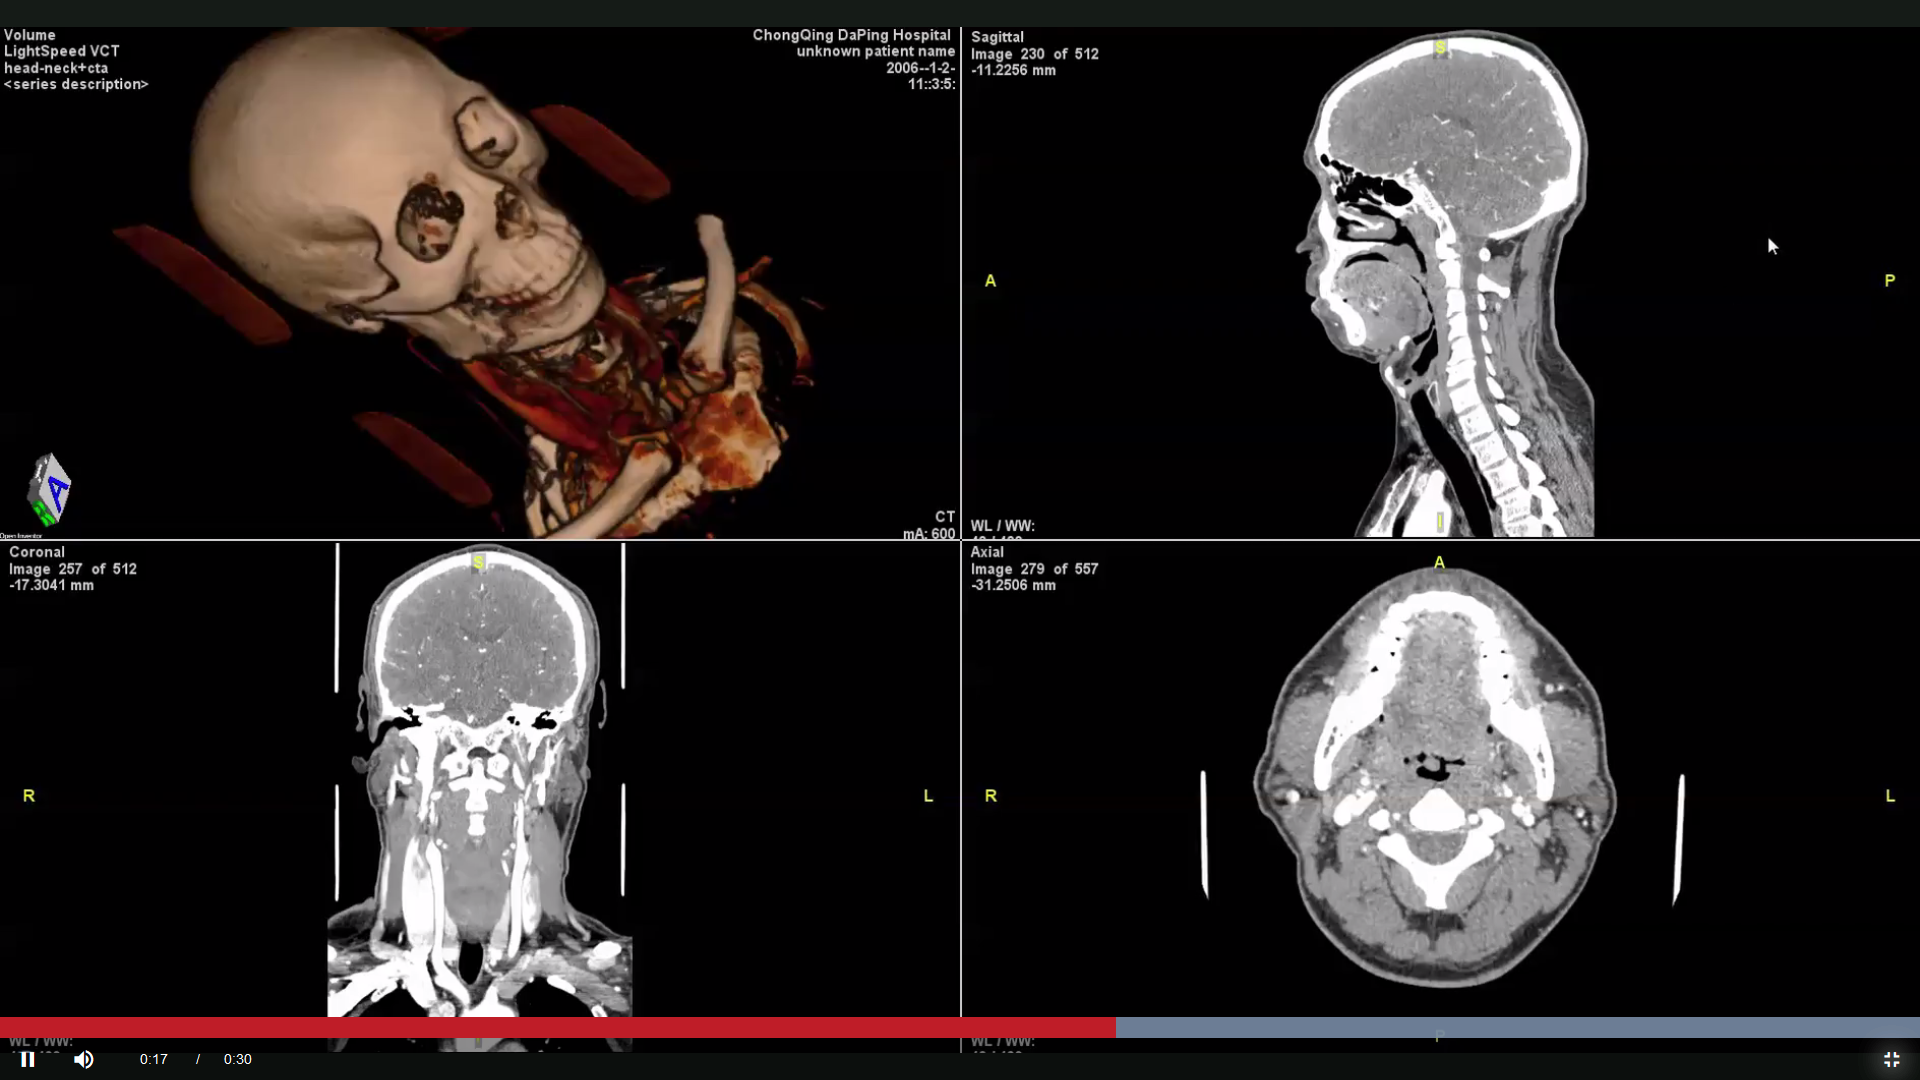Click the 'S' superior marker in coronal view
Screen dimensions: 1920x1080
pos(479,562)
